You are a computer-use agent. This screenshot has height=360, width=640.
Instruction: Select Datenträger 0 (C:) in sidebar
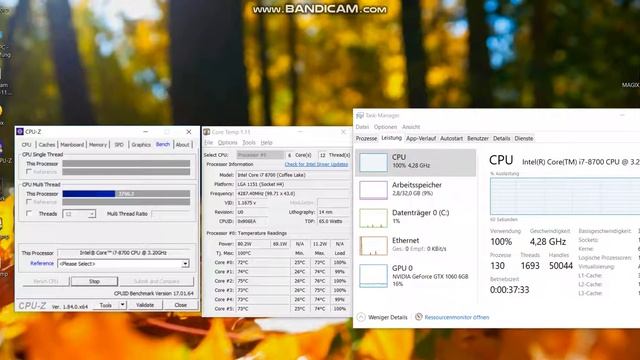(416, 218)
